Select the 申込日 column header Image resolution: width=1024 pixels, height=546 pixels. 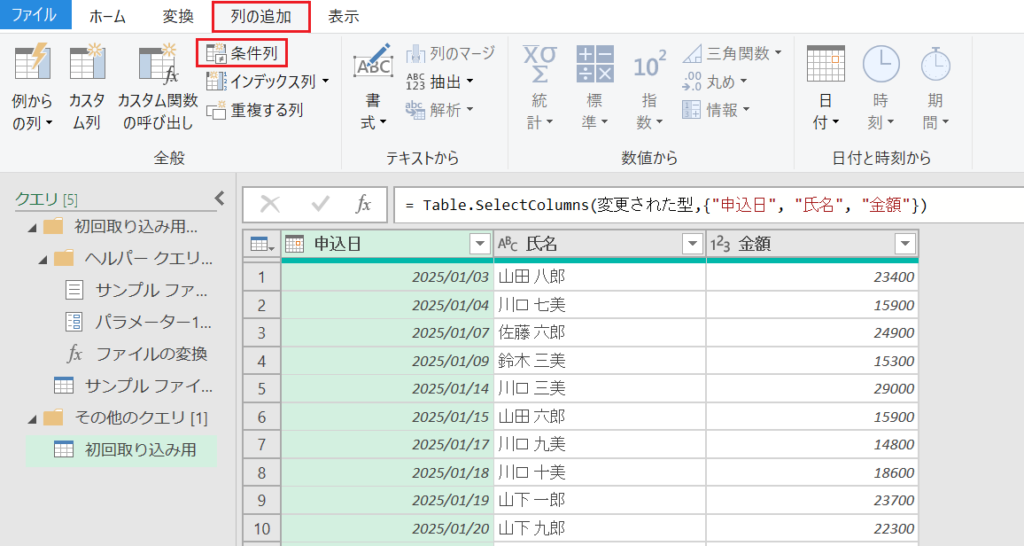[x=387, y=244]
